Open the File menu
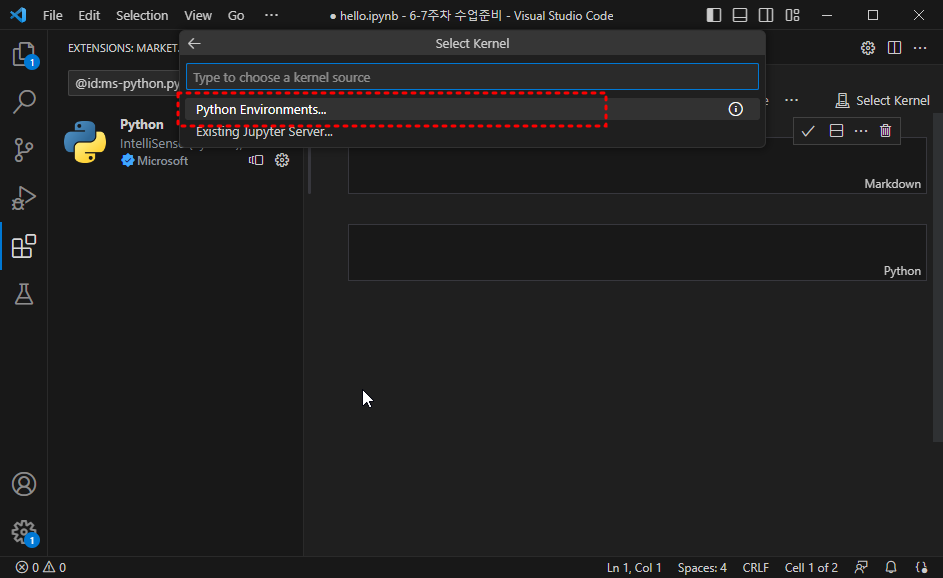The height and width of the screenshot is (578, 943). (x=52, y=15)
